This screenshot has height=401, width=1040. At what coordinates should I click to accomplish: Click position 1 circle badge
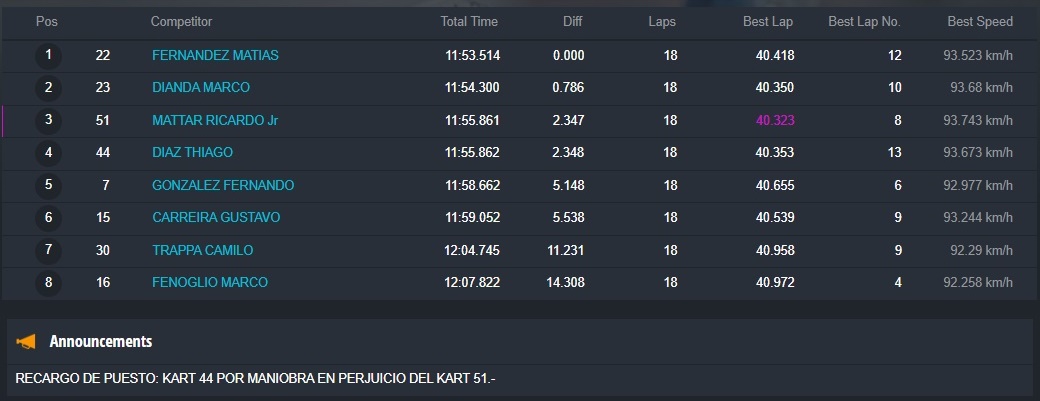(48, 55)
